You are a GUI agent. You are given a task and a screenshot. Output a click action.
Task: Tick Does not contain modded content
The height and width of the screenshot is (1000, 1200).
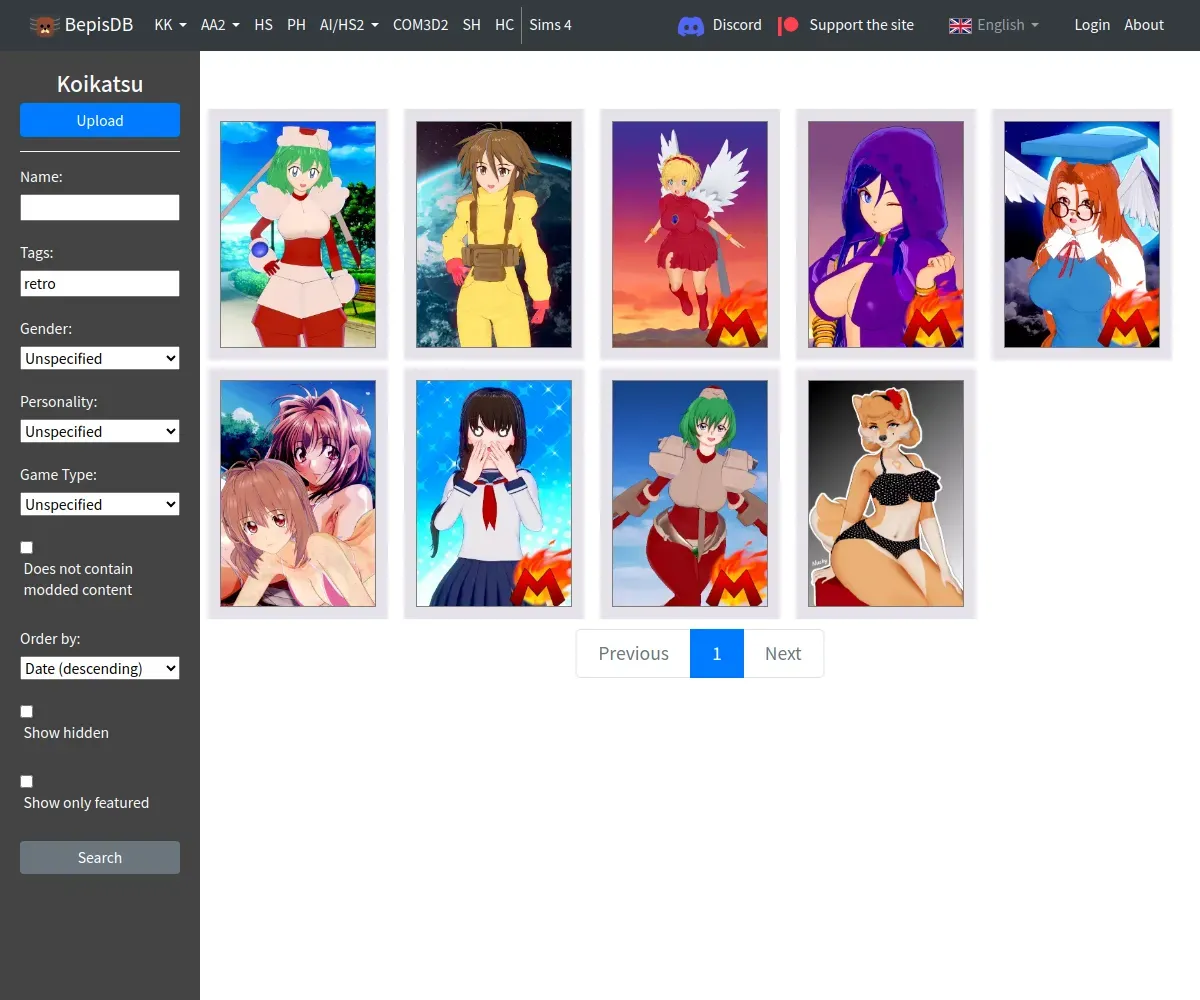coord(27,547)
